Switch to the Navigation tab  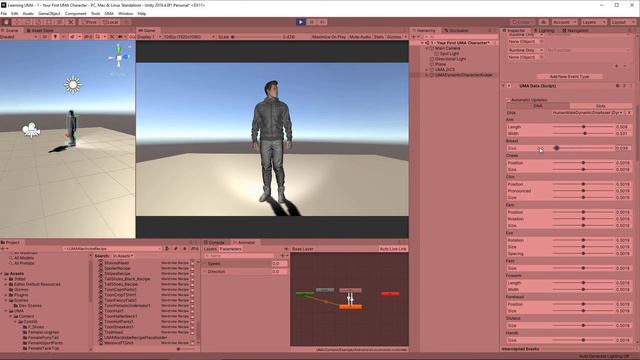576,31
